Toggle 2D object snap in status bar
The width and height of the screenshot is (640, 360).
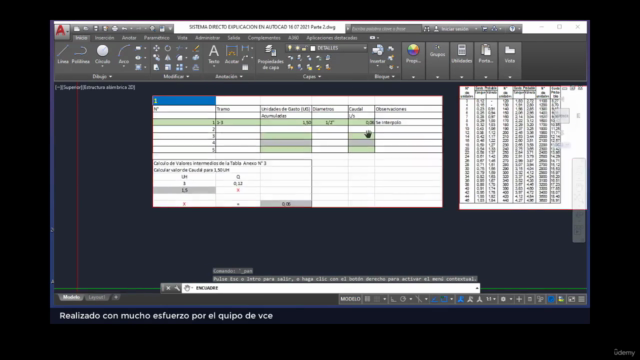click(x=444, y=299)
